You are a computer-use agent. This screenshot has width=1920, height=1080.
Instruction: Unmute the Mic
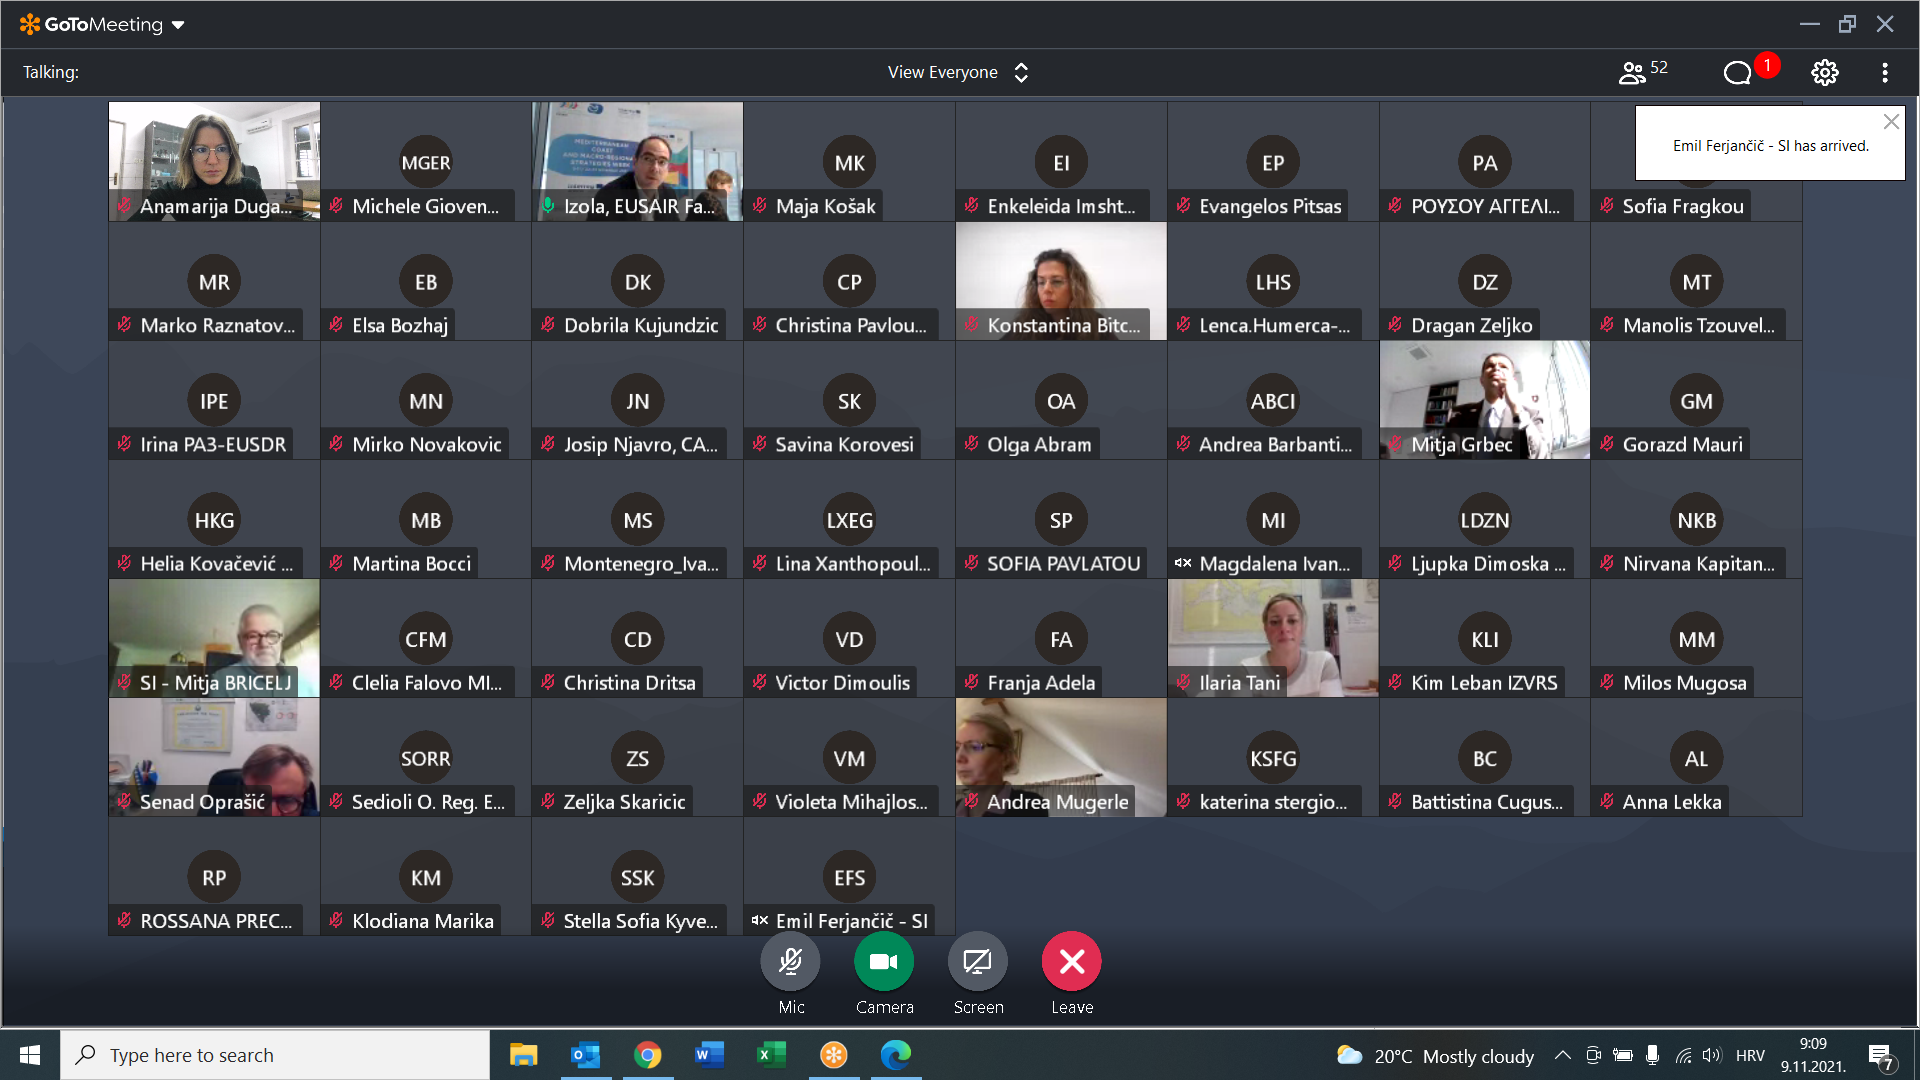coord(790,962)
